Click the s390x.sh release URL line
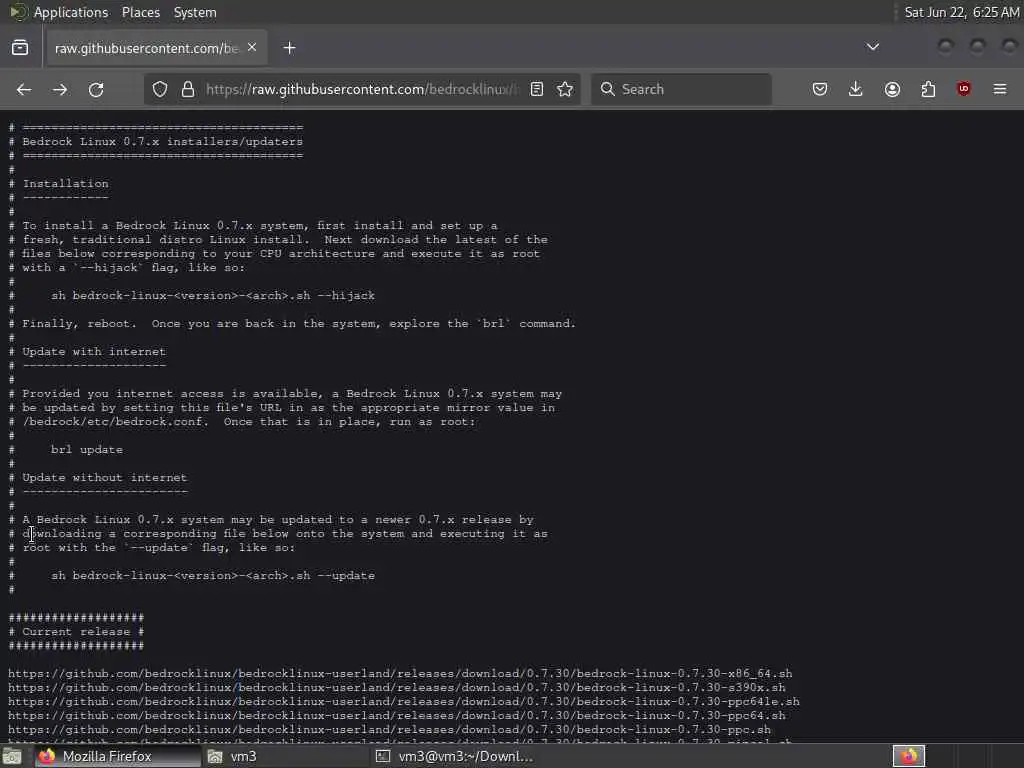Screen dimensions: 1024x768 click(396, 688)
